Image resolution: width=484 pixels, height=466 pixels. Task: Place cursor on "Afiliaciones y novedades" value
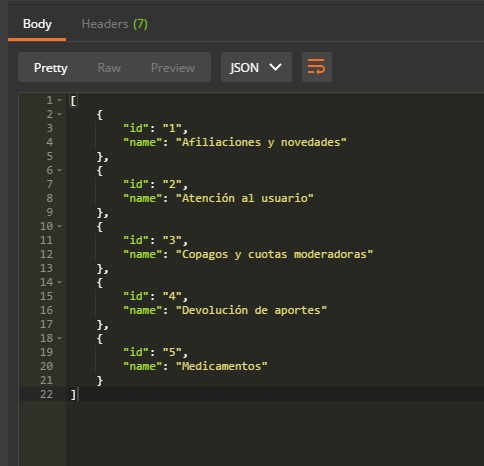pyautogui.click(x=261, y=142)
